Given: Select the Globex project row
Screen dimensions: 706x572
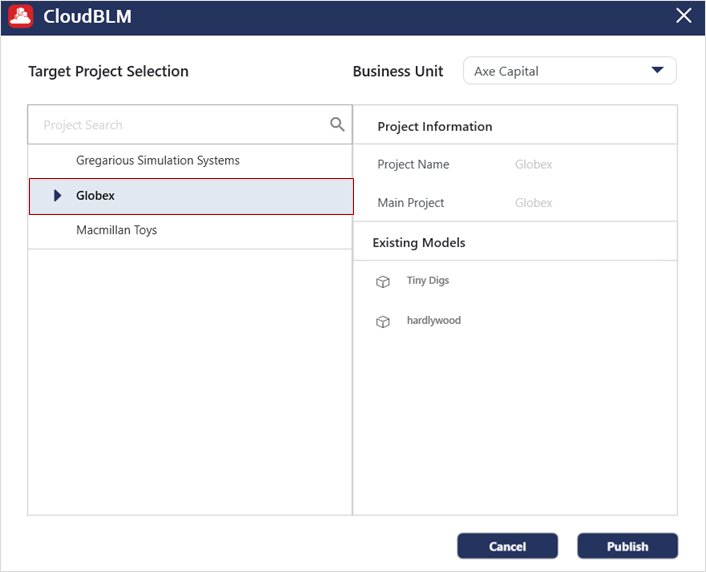Looking at the screenshot, I should tap(191, 196).
